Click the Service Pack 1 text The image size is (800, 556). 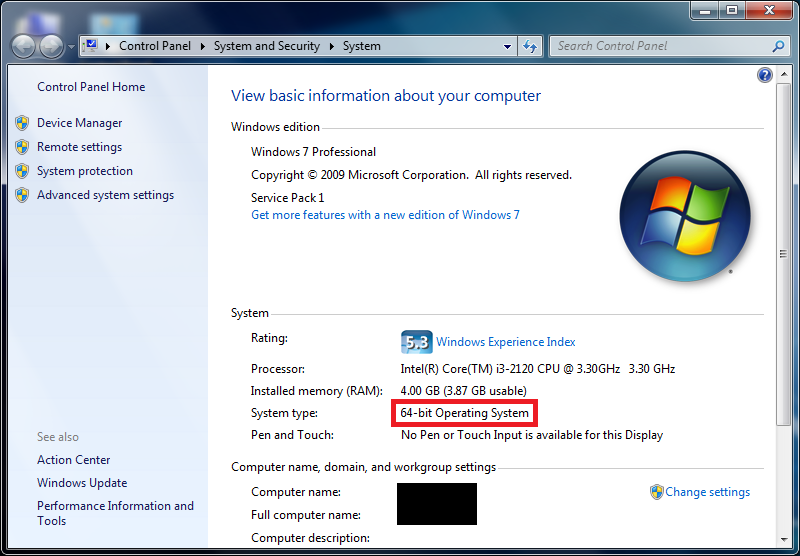[x=287, y=197]
